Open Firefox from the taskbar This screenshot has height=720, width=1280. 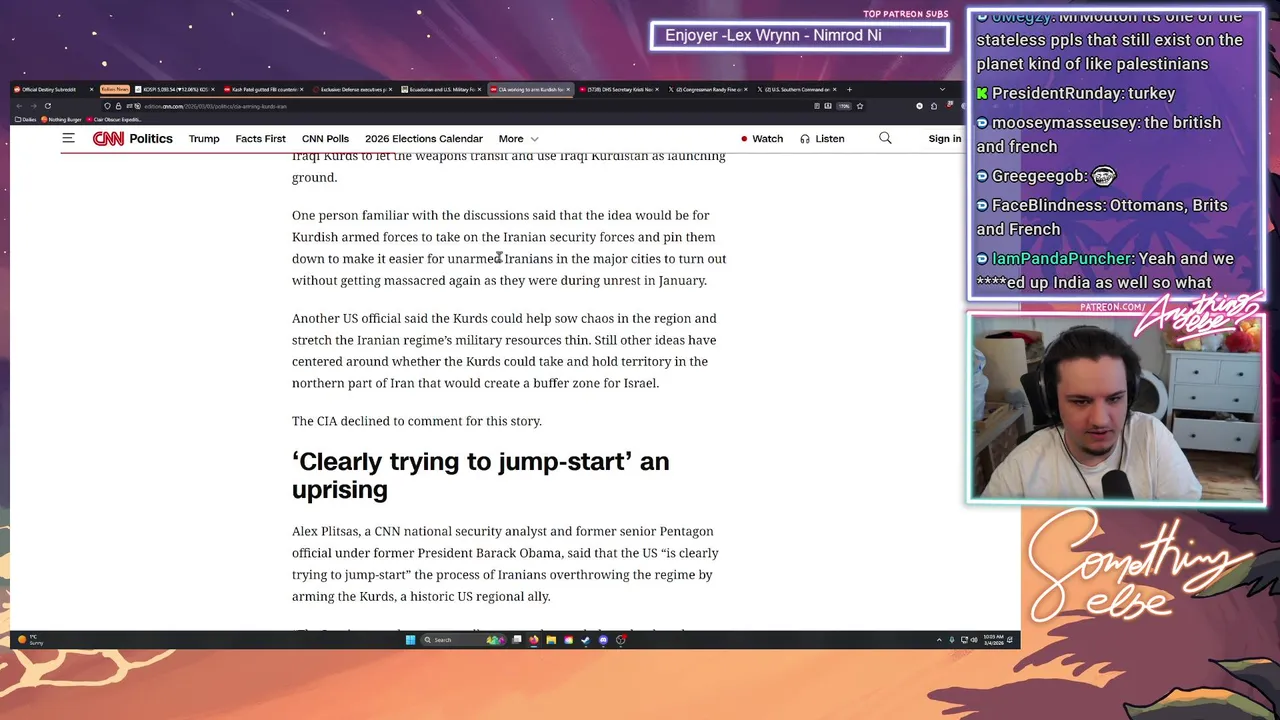(534, 640)
